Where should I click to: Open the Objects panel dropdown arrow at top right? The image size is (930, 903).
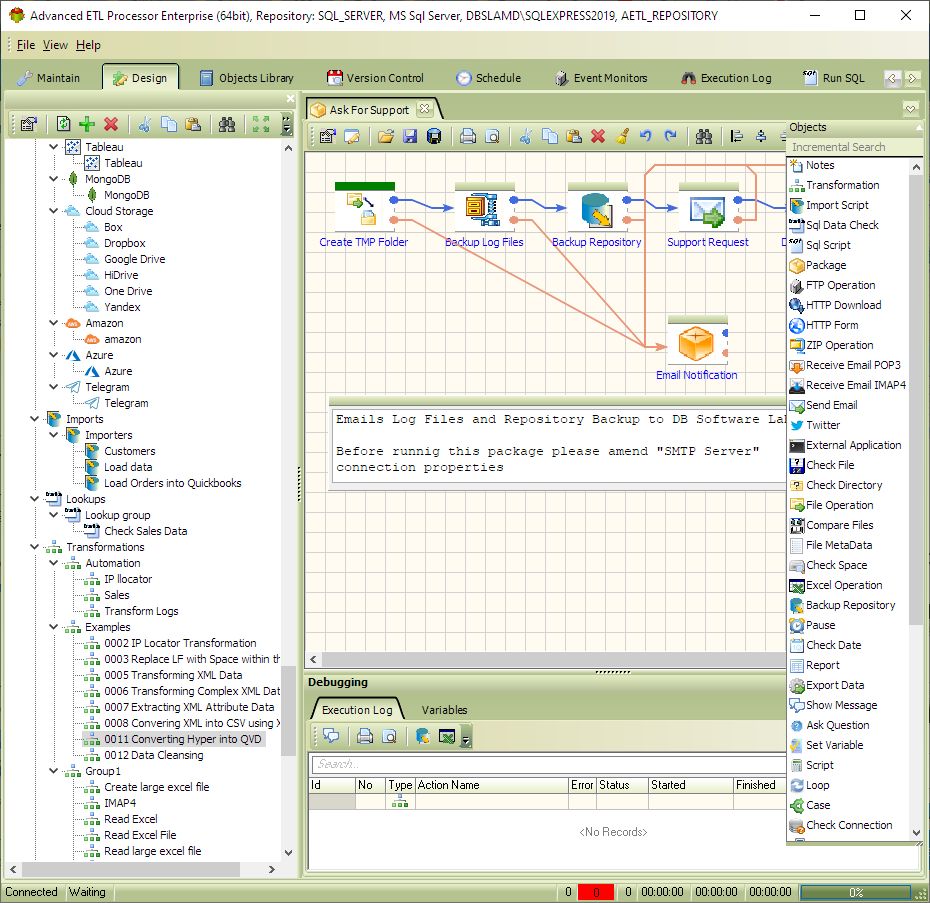click(x=910, y=109)
